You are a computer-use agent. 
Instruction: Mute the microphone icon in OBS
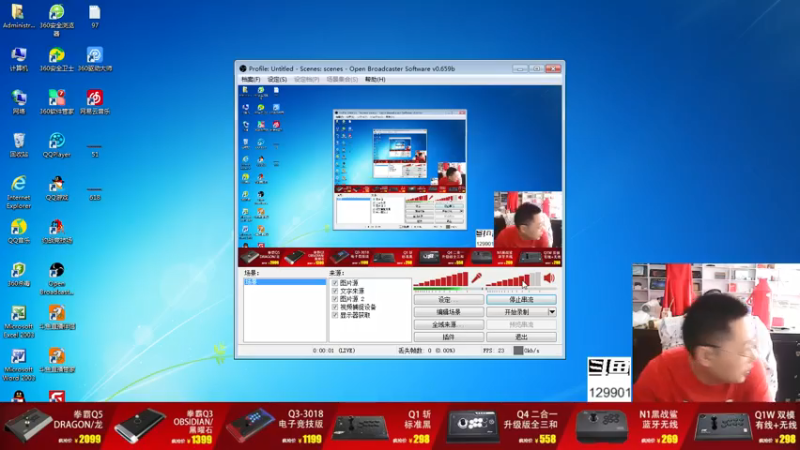[476, 278]
